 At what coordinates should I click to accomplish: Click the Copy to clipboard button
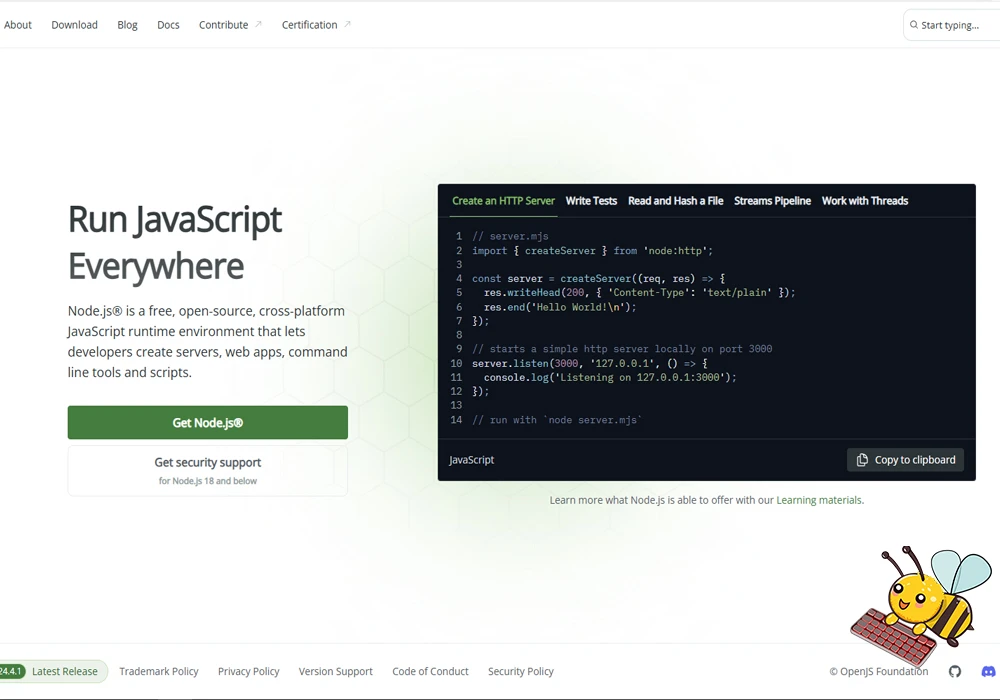906,460
